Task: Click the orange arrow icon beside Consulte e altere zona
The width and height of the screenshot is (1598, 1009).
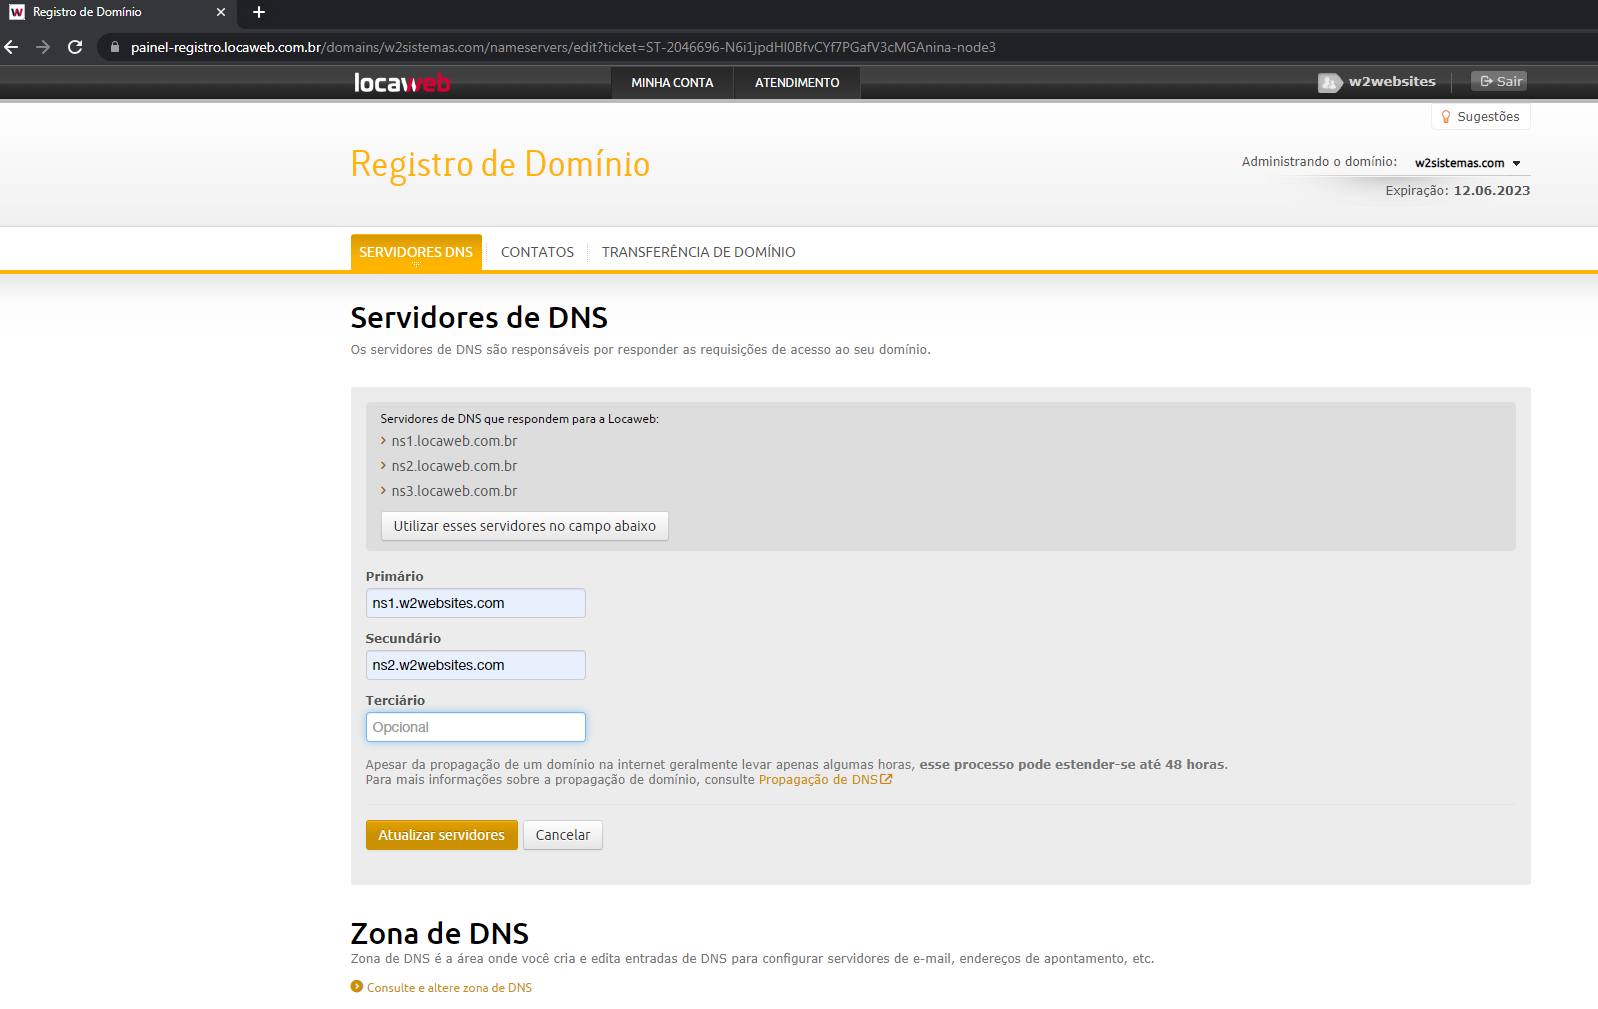Action: [357, 986]
